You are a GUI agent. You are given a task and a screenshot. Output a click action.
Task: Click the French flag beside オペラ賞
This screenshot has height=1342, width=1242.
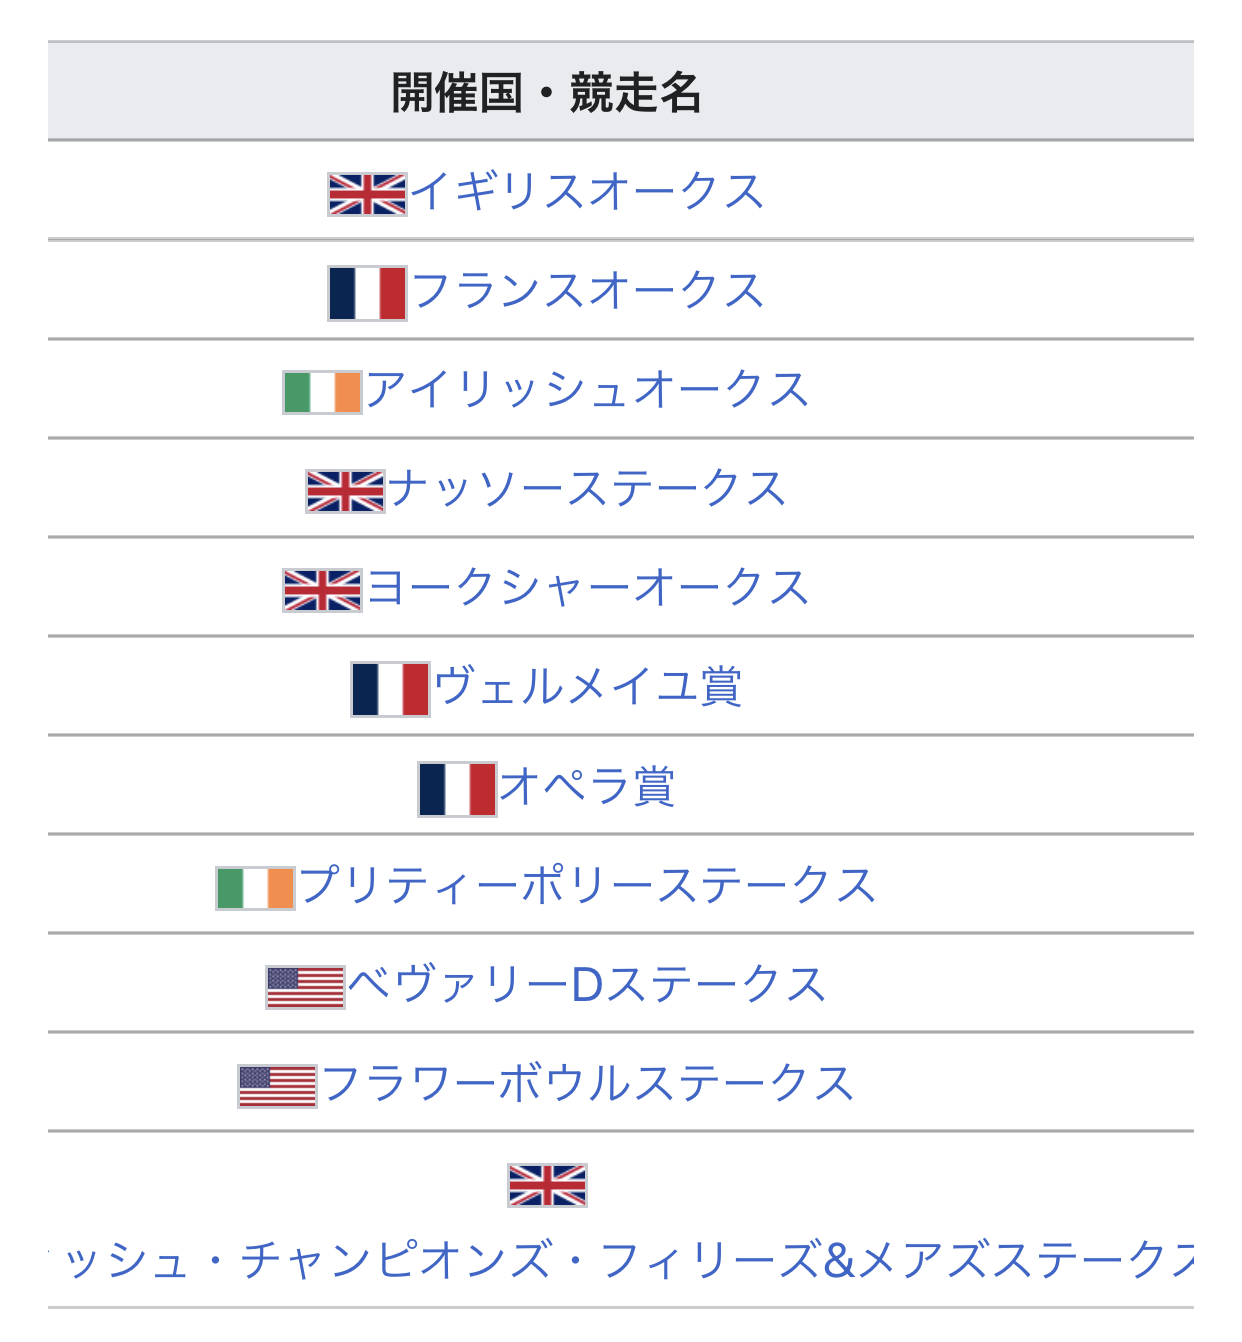[x=457, y=789]
